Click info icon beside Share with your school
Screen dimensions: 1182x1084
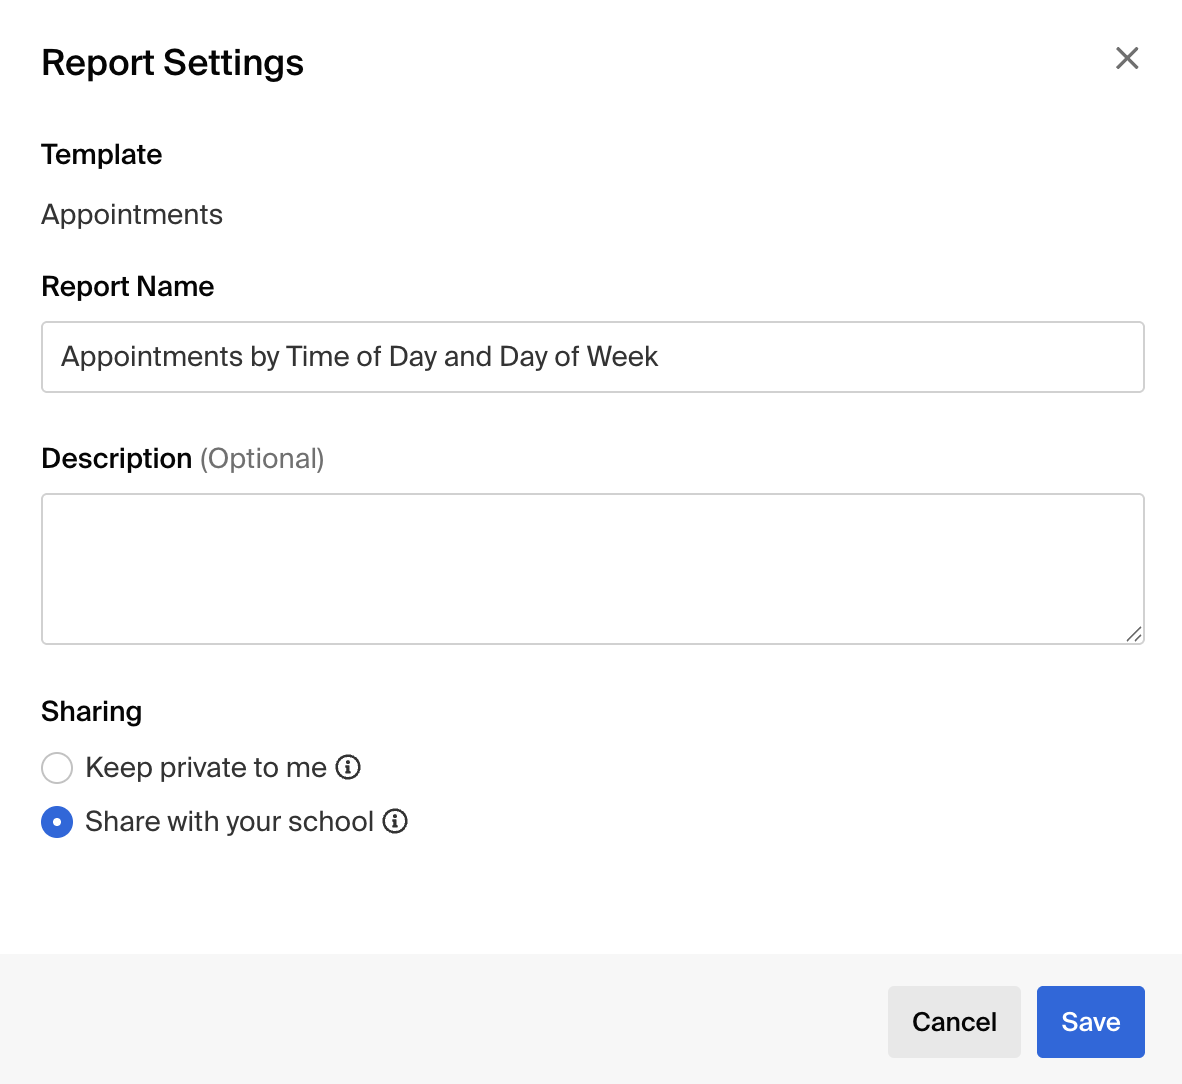[395, 821]
